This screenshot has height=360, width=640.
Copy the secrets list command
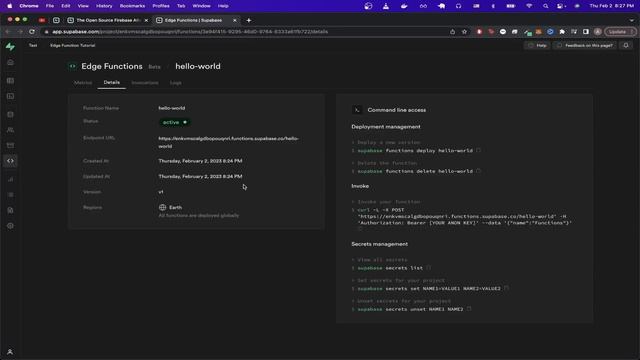point(428,268)
